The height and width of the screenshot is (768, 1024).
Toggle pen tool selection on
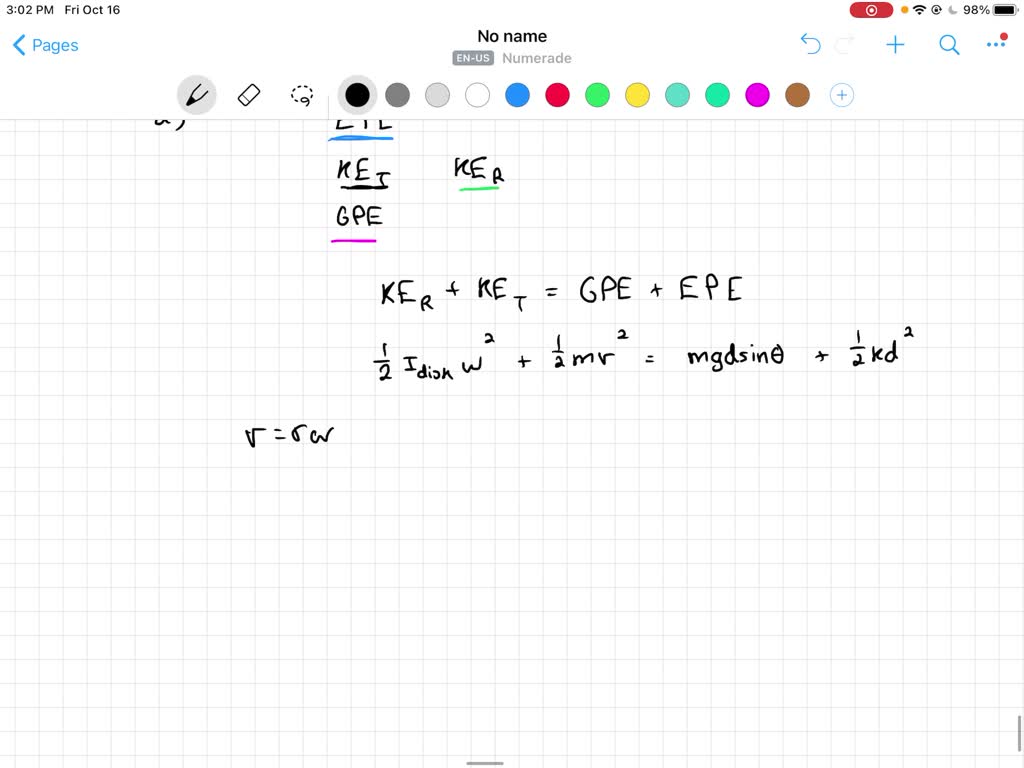pyautogui.click(x=196, y=94)
